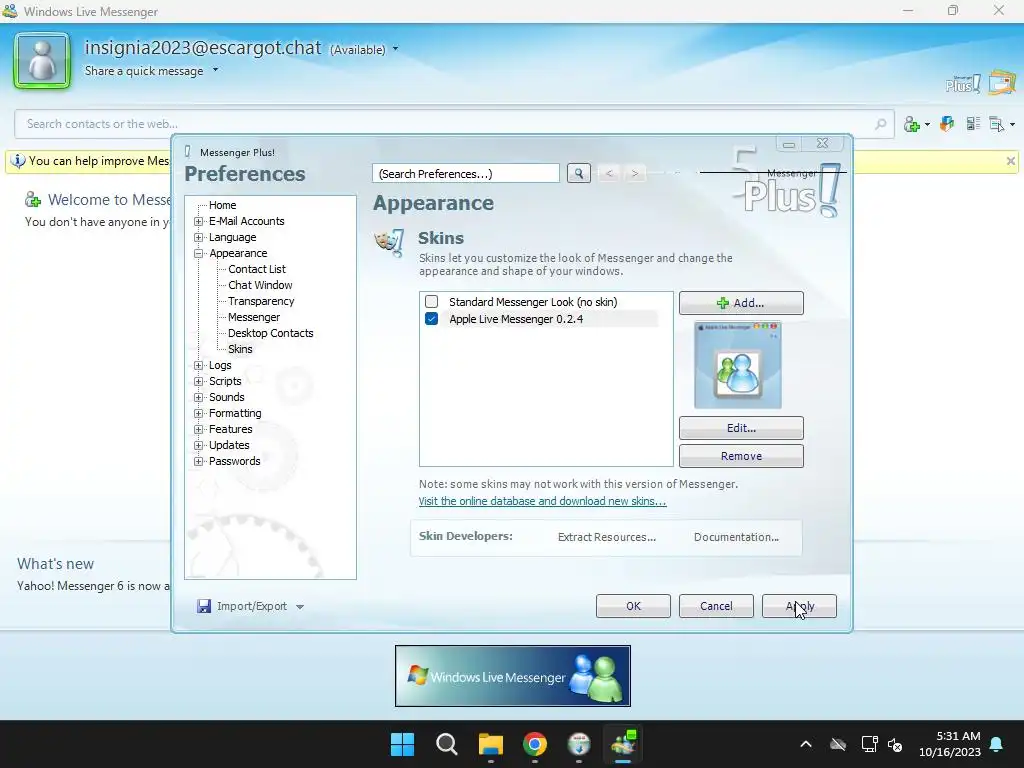The height and width of the screenshot is (768, 1024).
Task: Click the info icon on yellow bar
Action: (x=18, y=161)
